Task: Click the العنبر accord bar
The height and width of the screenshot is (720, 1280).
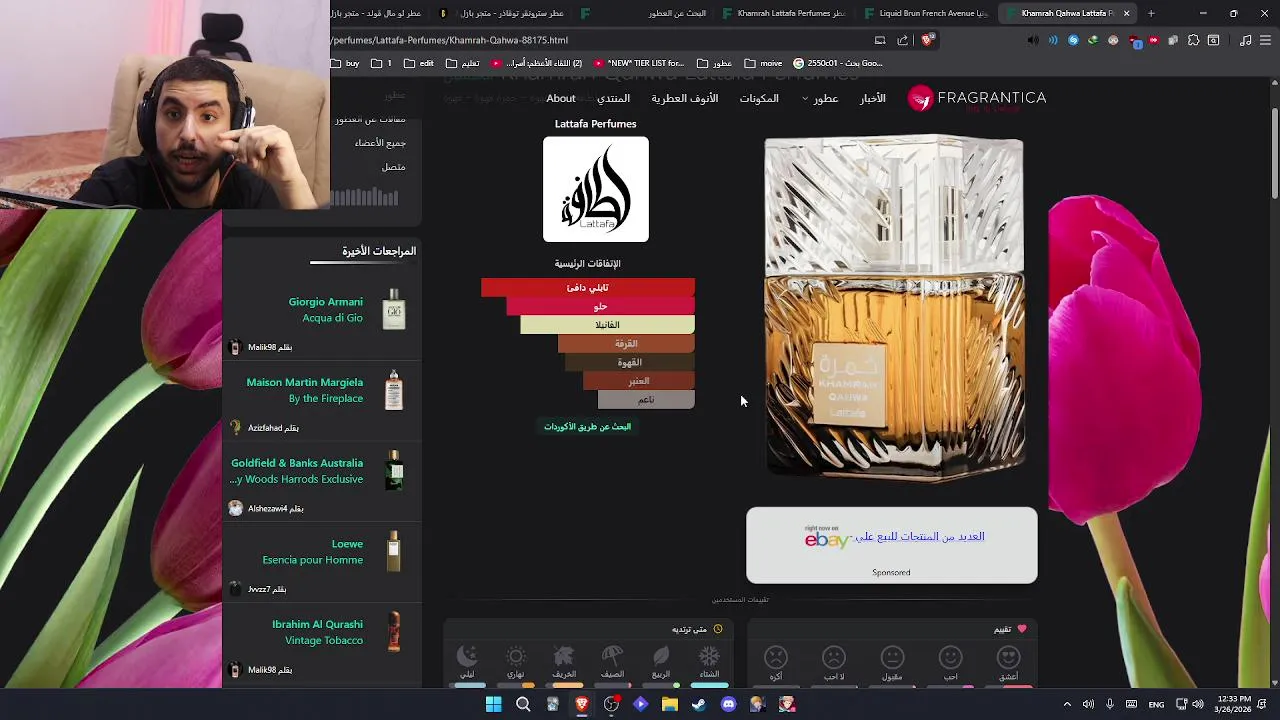Action: pos(639,381)
